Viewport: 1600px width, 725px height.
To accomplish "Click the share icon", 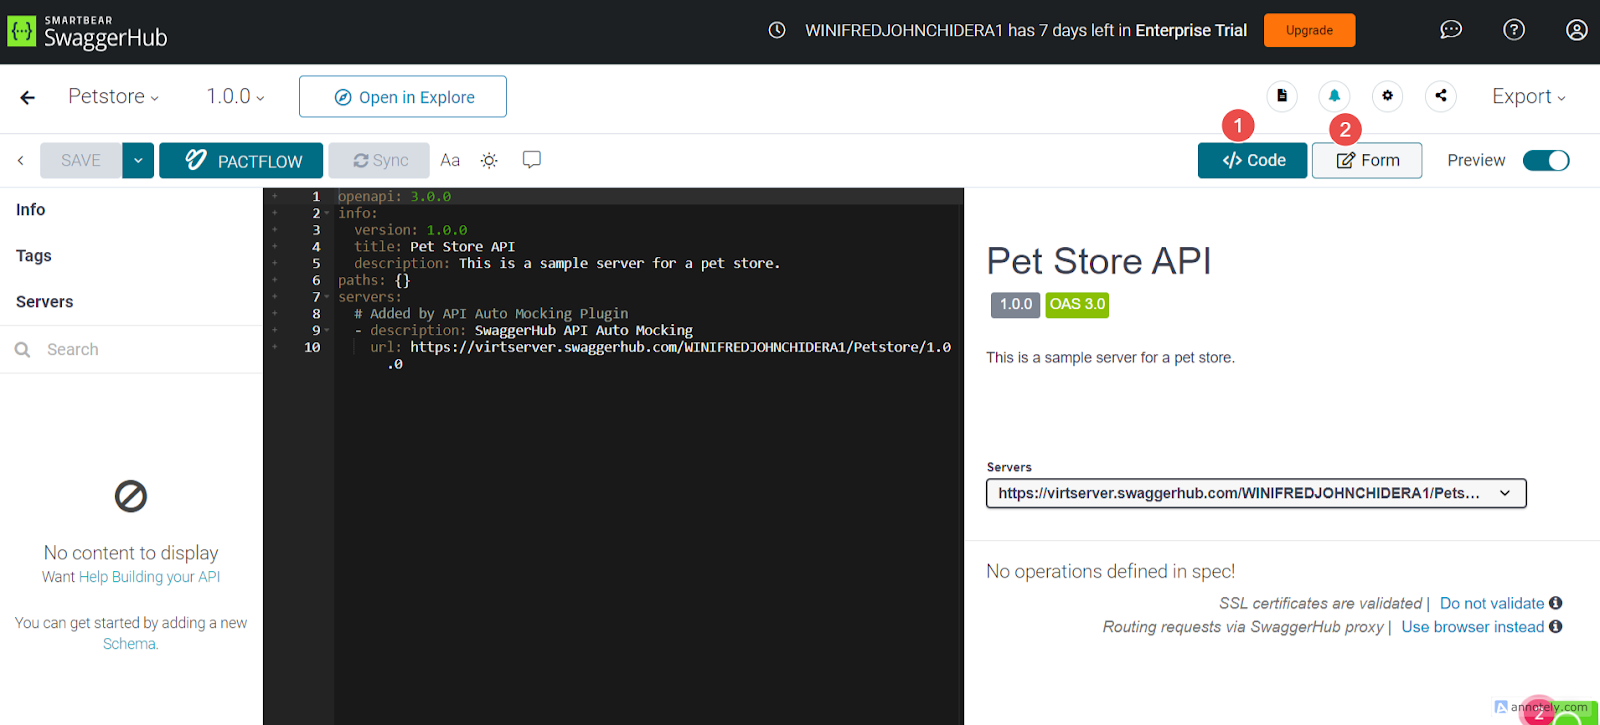I will pyautogui.click(x=1440, y=96).
